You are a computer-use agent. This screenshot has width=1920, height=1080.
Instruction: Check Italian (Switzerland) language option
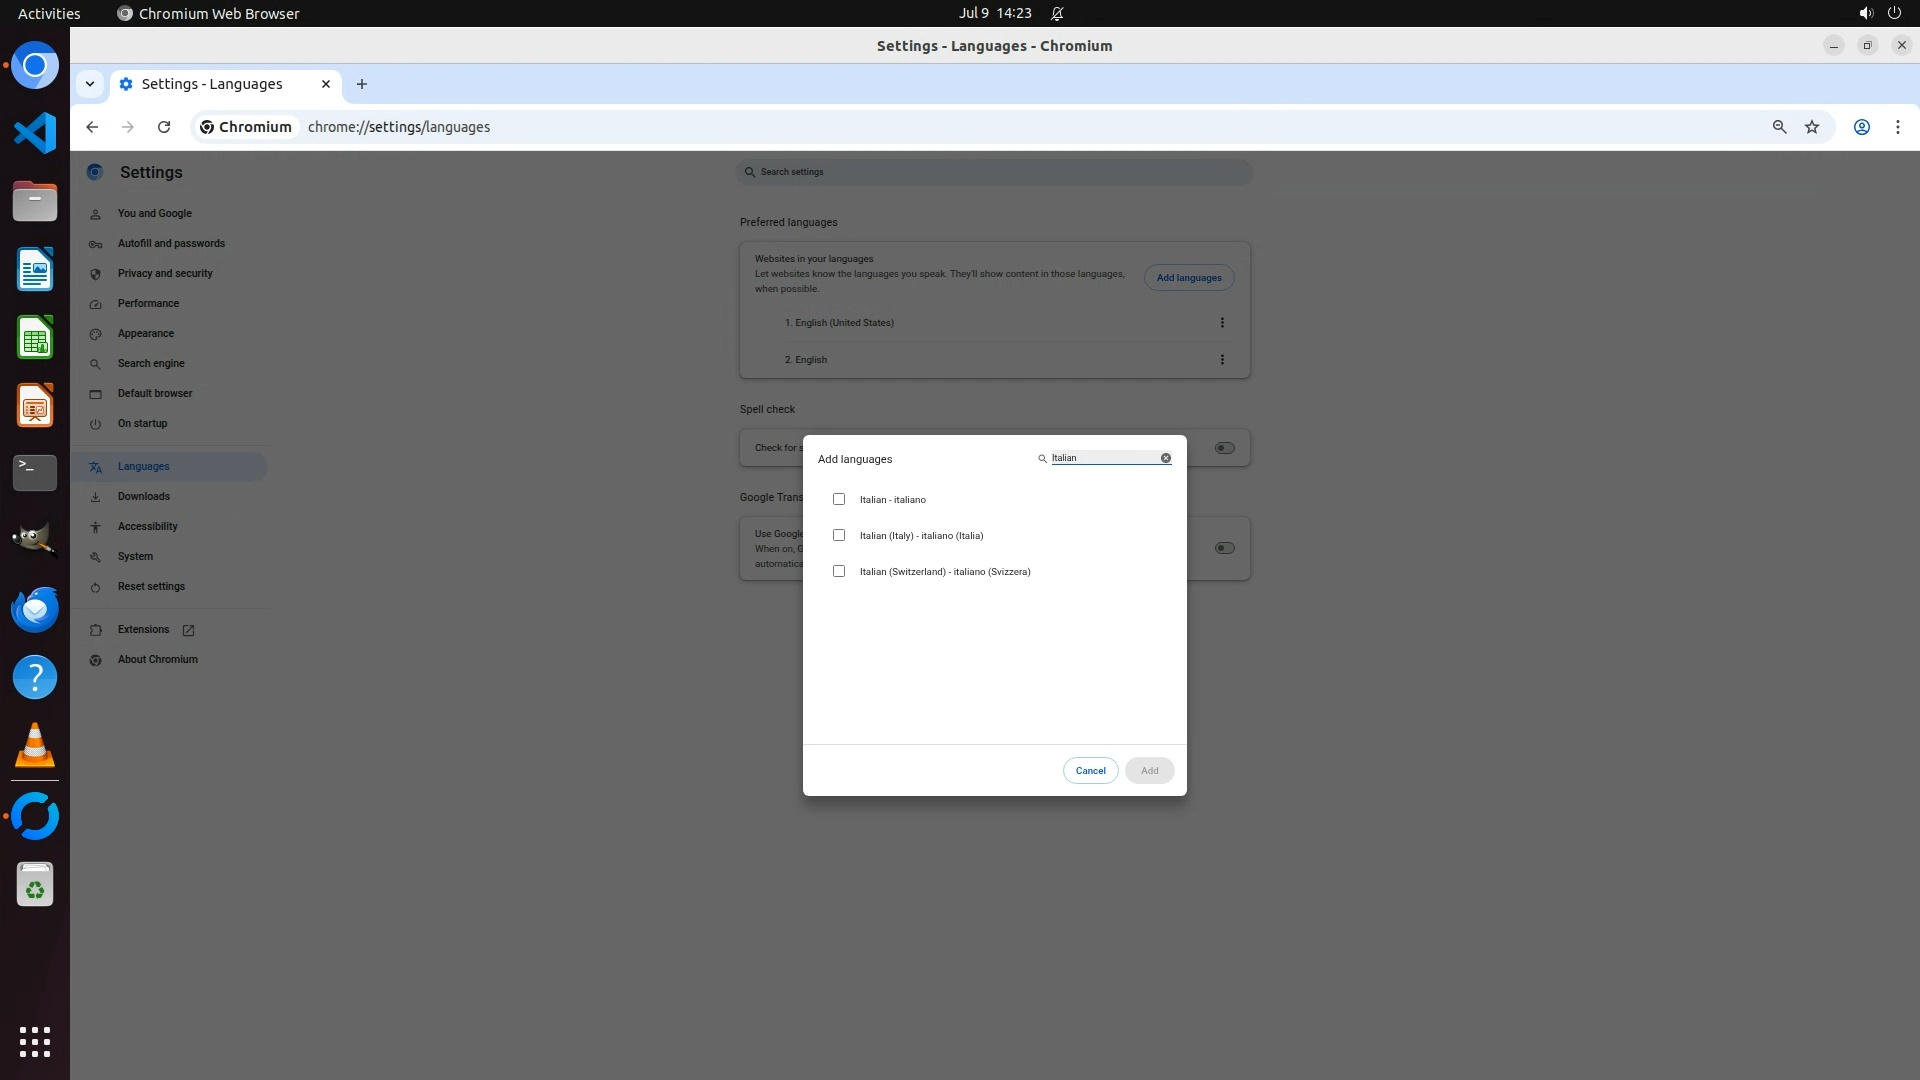pos(839,571)
